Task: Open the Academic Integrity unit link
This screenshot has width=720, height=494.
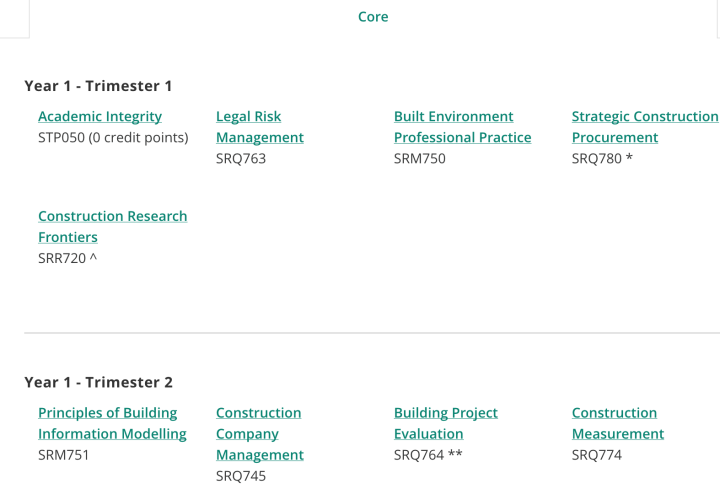Action: pyautogui.click(x=100, y=116)
